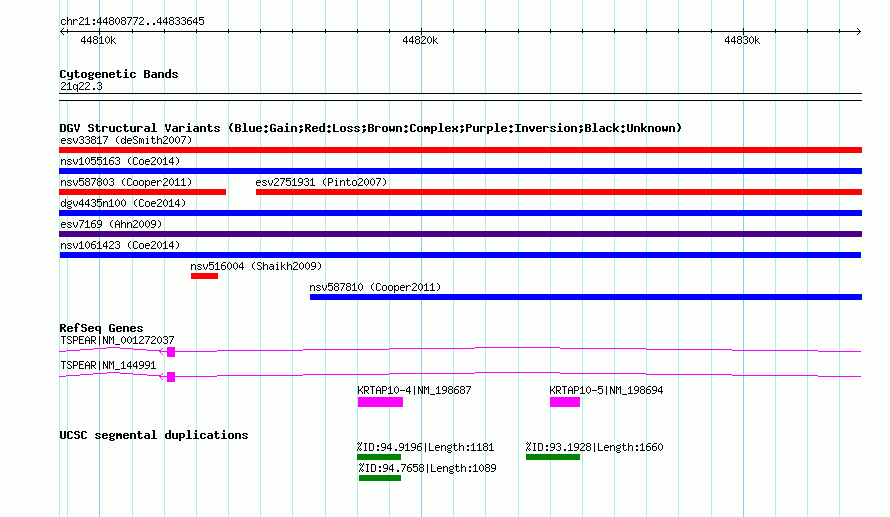
Task: Select the KRTAP10-4 magenta gene block
Action: pyautogui.click(x=380, y=402)
